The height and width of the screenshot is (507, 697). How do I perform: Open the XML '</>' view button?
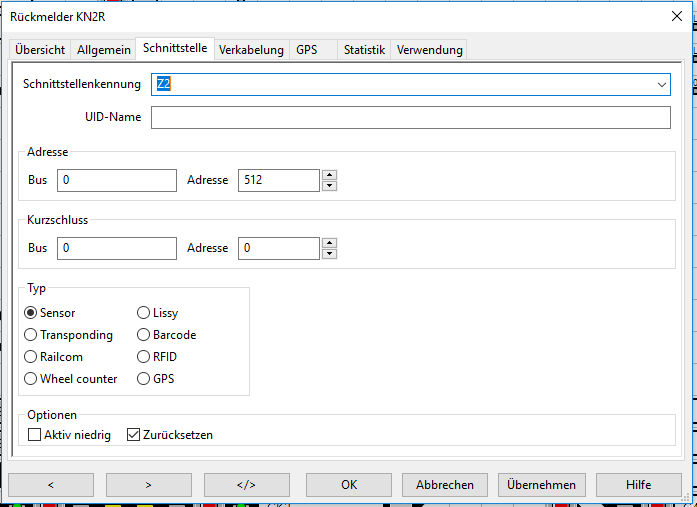coord(246,485)
